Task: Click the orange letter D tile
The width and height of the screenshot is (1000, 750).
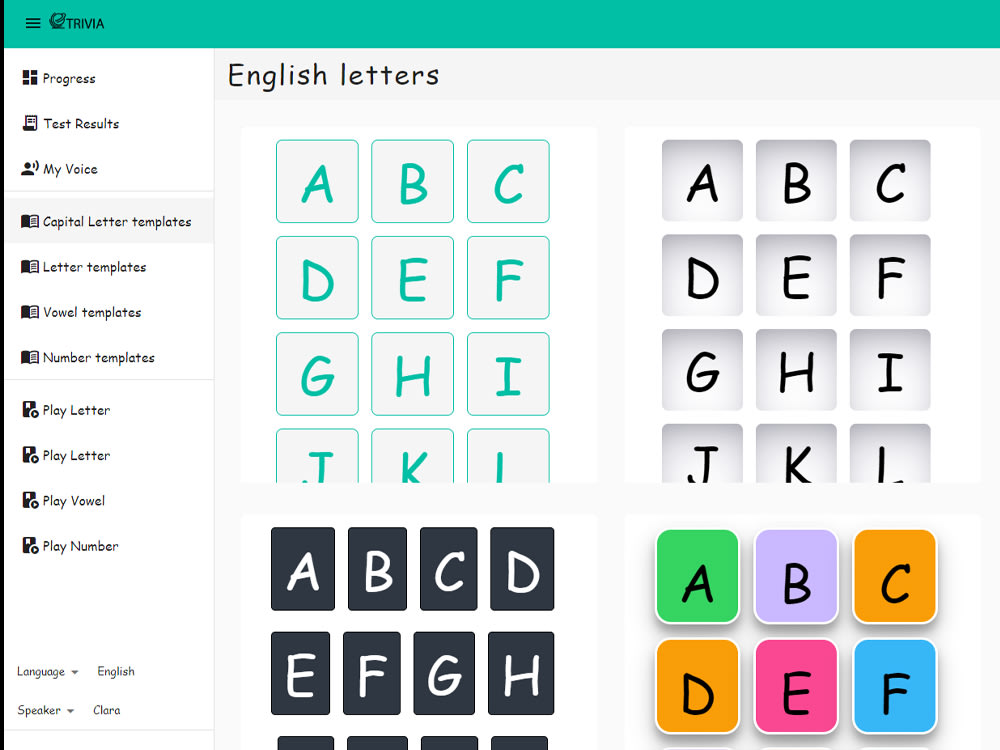Action: point(698,686)
